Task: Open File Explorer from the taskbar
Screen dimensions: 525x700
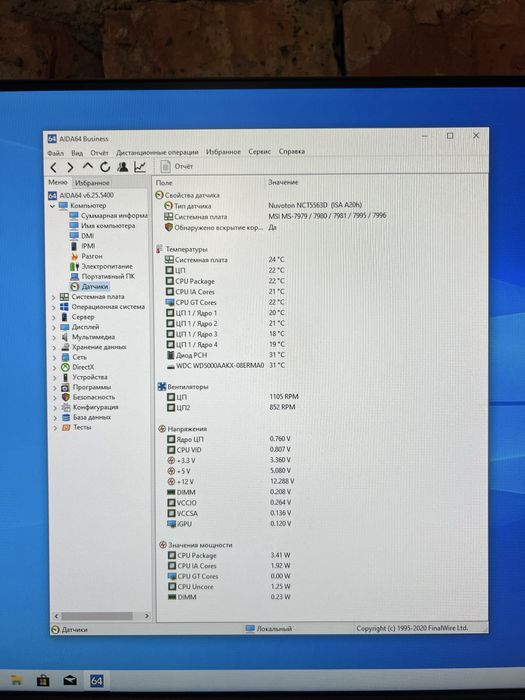Action: [17, 680]
